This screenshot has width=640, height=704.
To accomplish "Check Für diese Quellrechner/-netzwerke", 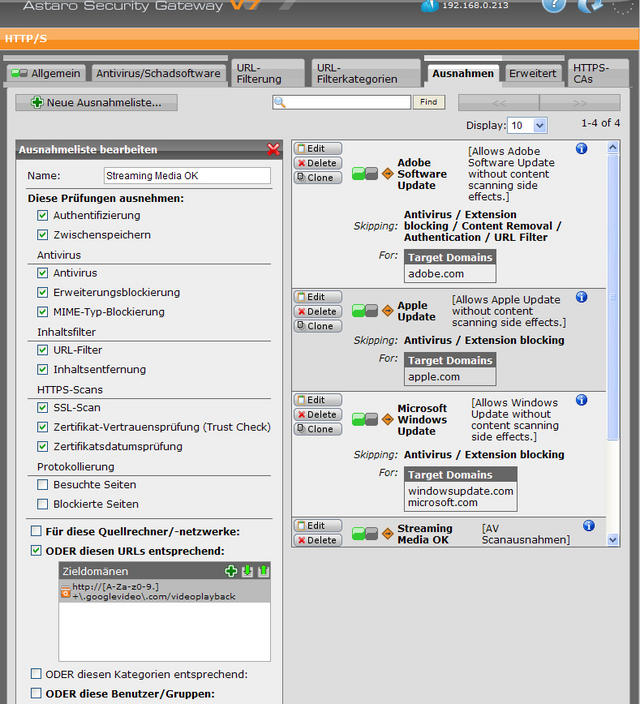I will coord(36,531).
